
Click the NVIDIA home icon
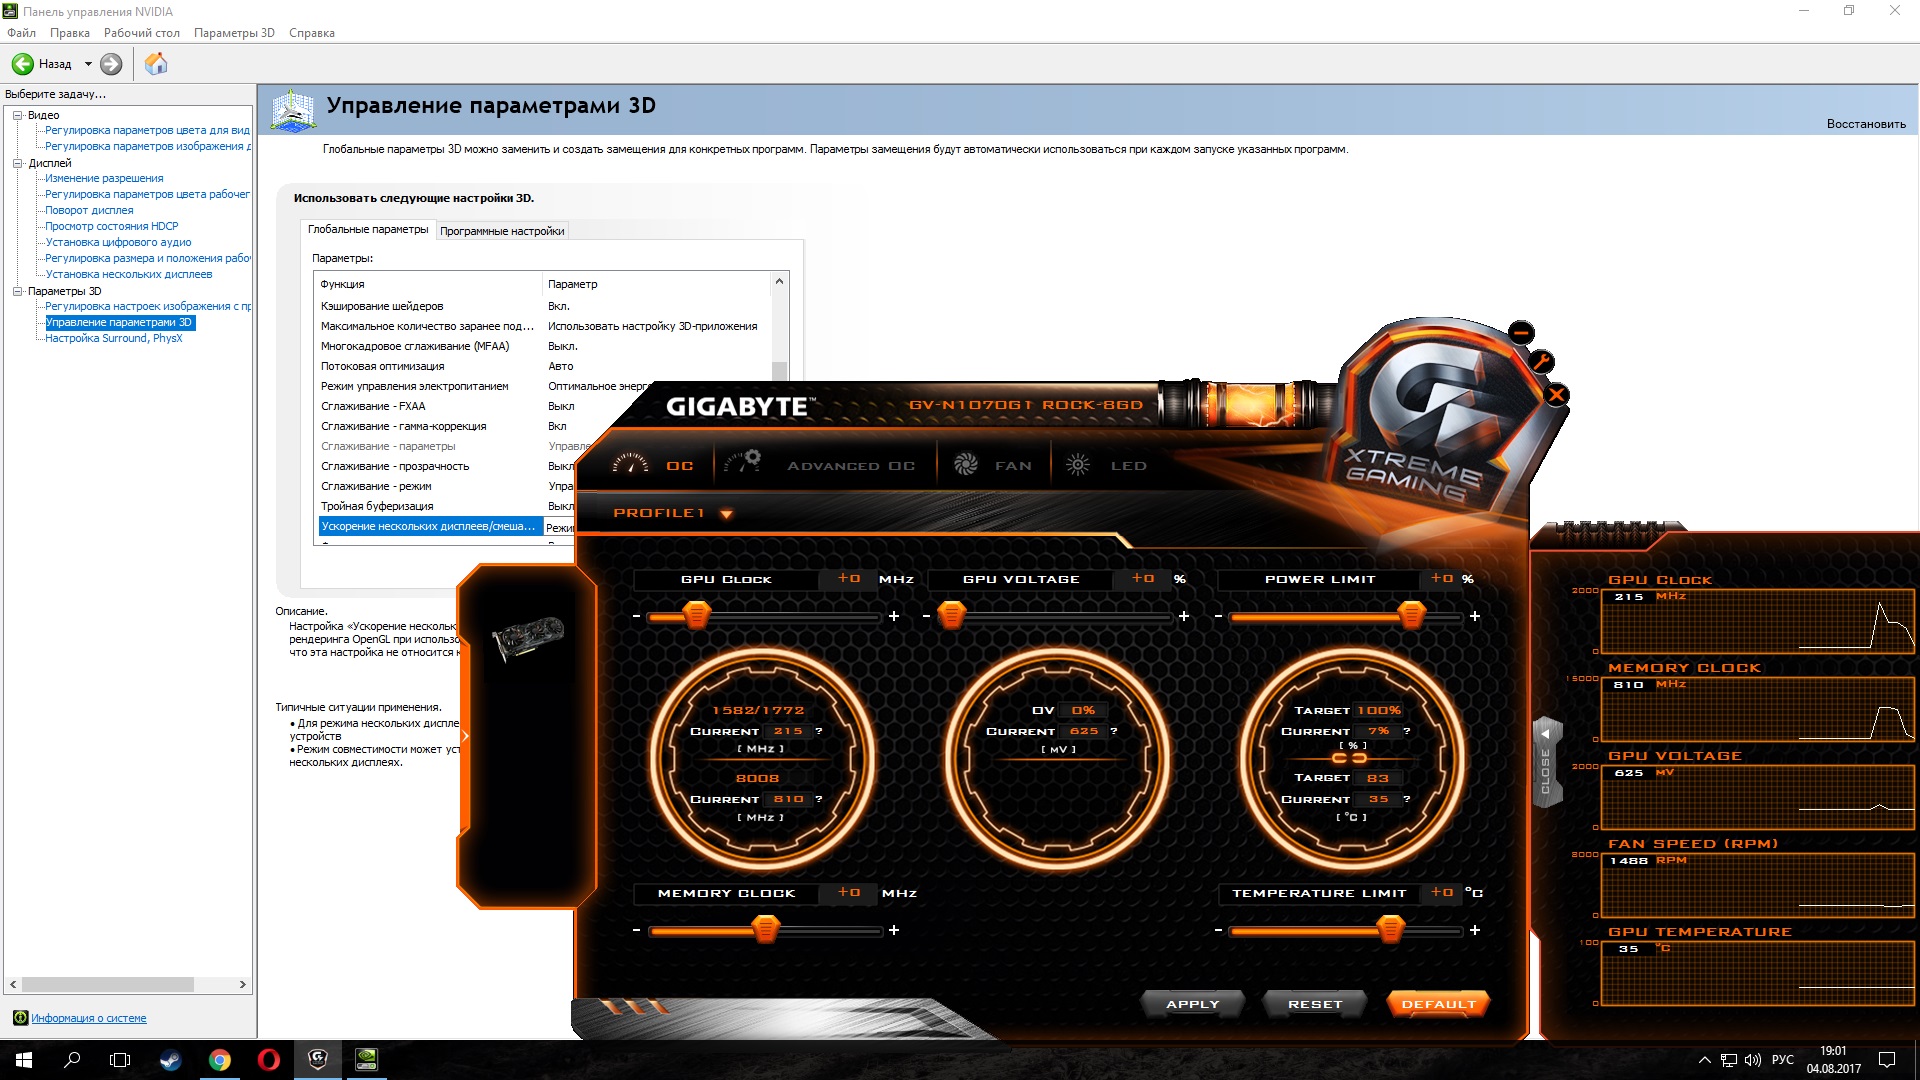point(156,64)
